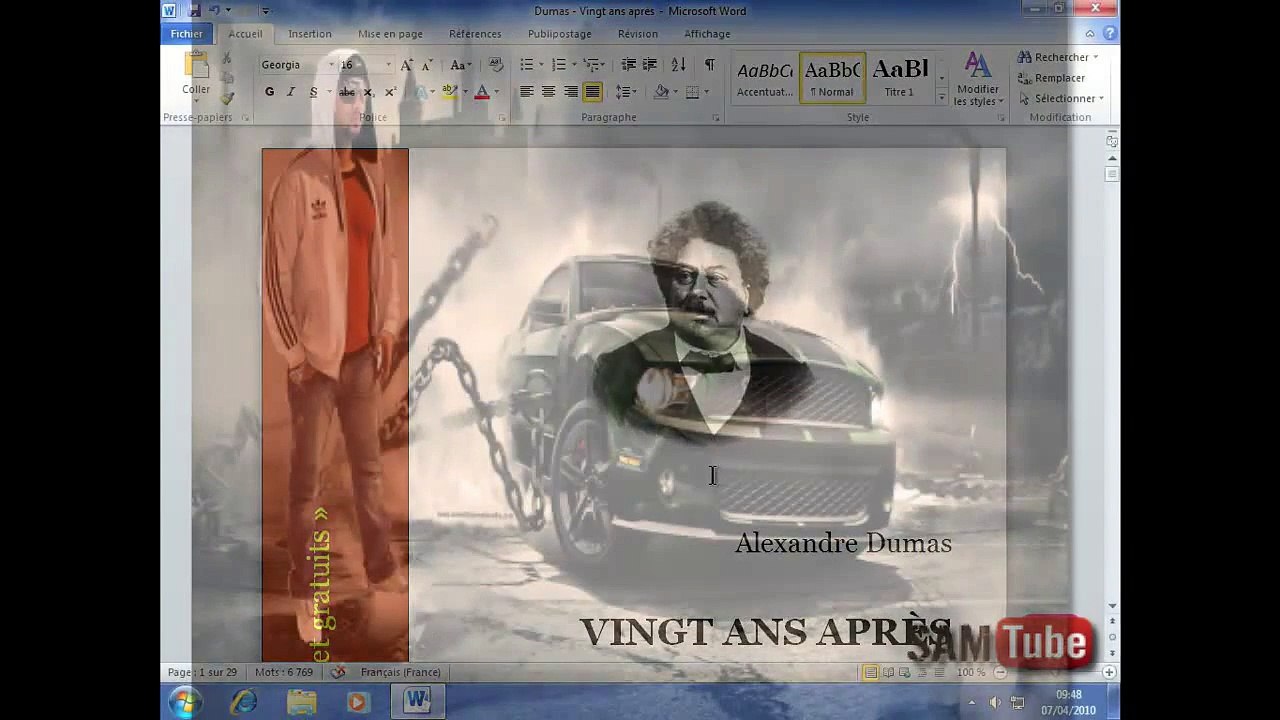Click the bulleted list icon
This screenshot has height=720, width=1280.
[x=526, y=65]
